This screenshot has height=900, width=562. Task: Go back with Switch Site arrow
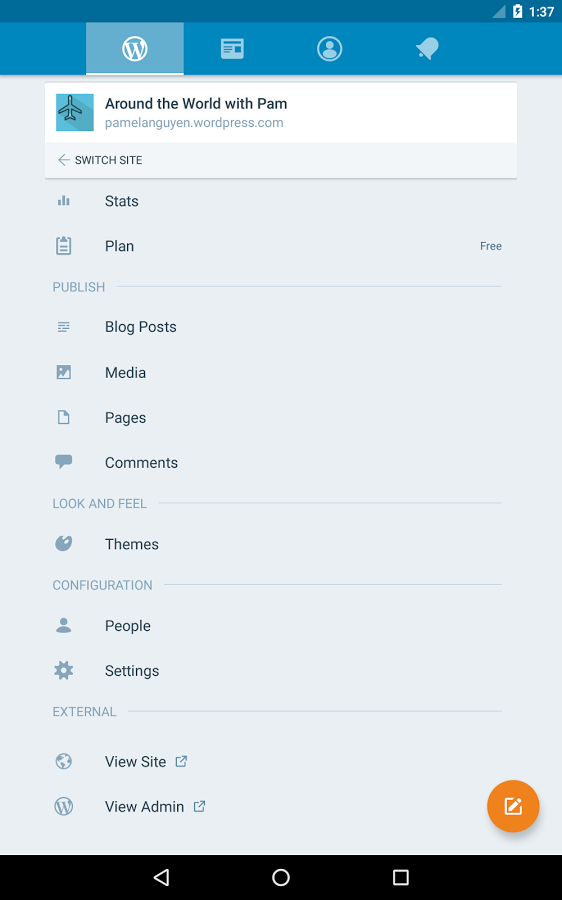coord(99,160)
